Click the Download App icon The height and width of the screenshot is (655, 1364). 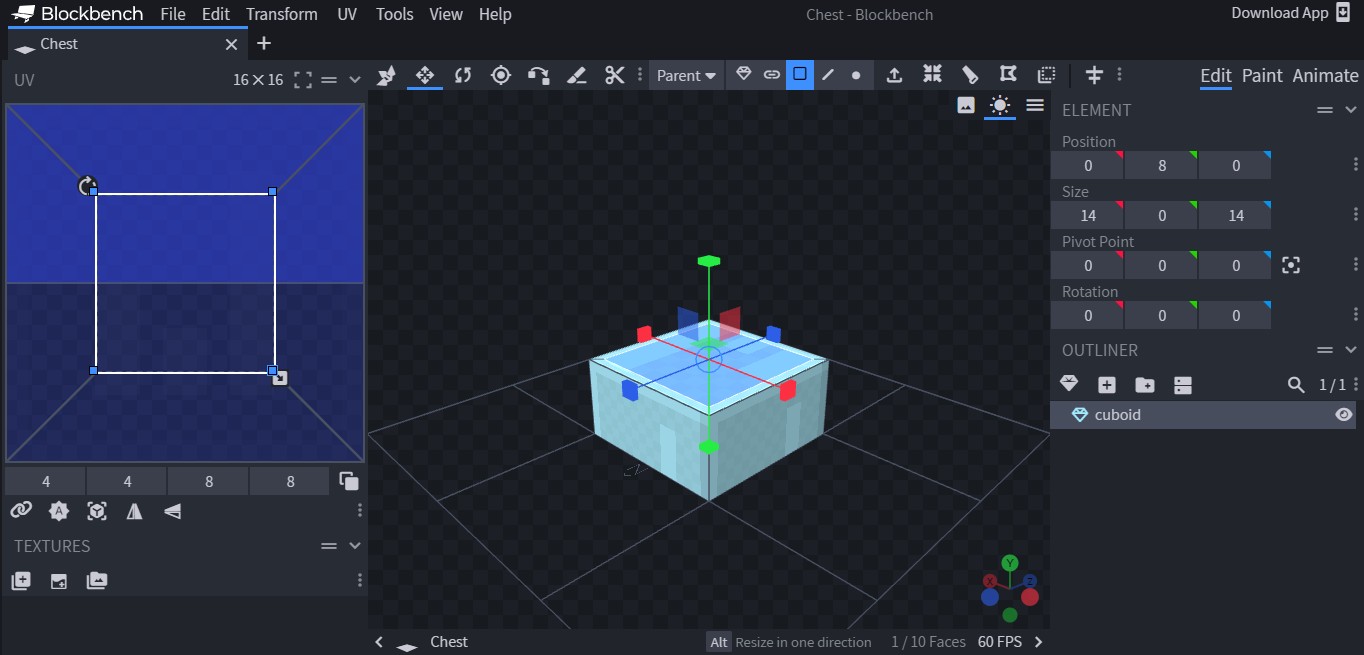[1343, 13]
